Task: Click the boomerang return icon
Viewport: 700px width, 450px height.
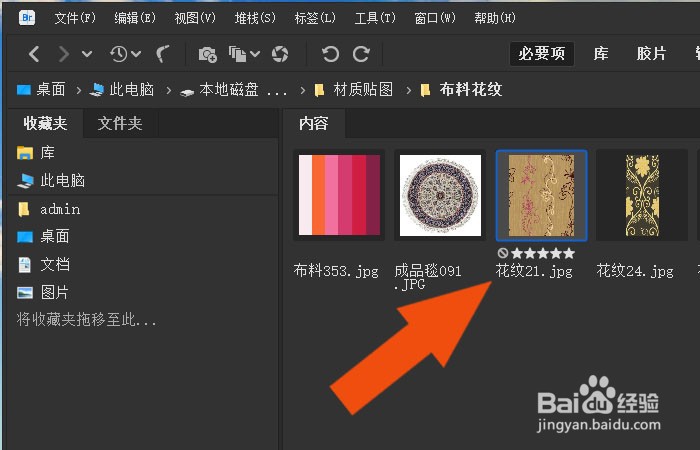Action: coord(163,54)
